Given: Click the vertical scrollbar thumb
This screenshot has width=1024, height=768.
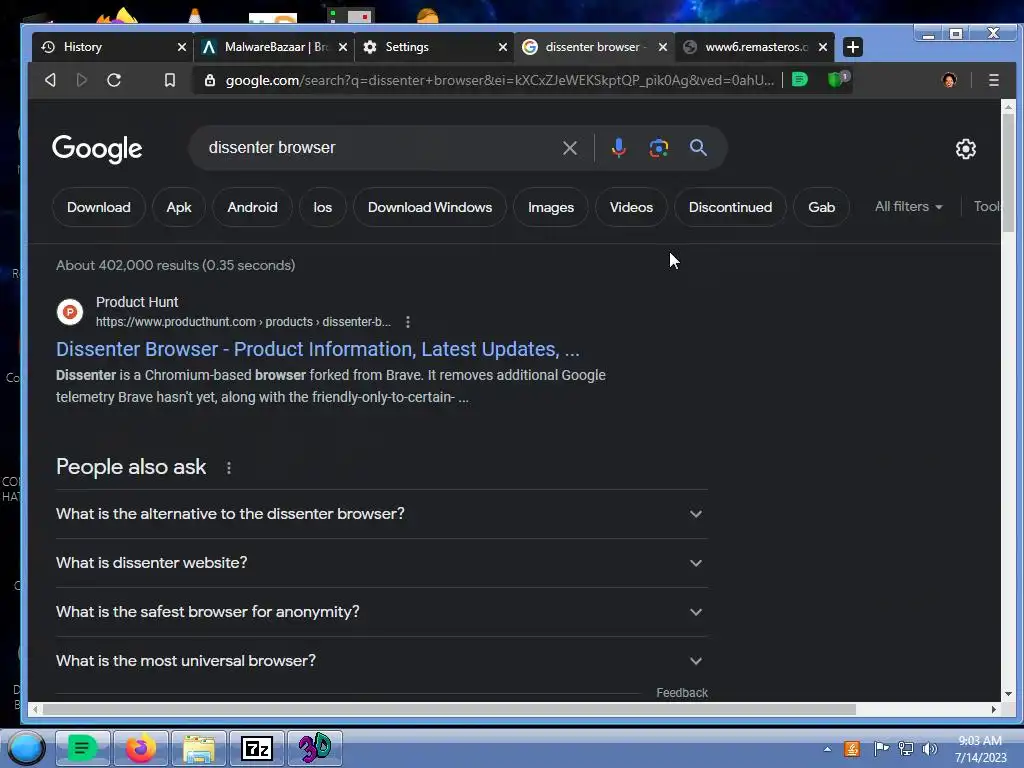Looking at the screenshot, I should 1008,171.
